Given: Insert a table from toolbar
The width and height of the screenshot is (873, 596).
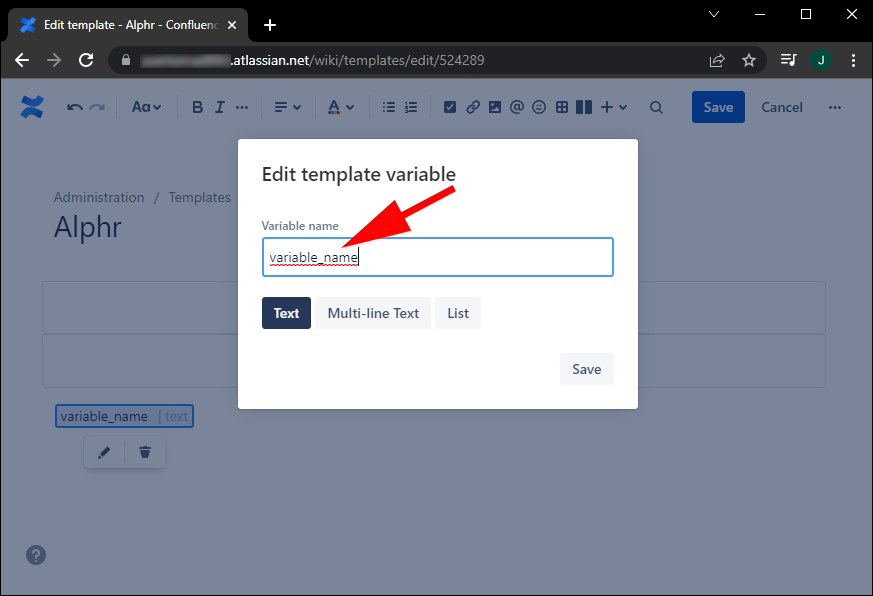Looking at the screenshot, I should [562, 107].
